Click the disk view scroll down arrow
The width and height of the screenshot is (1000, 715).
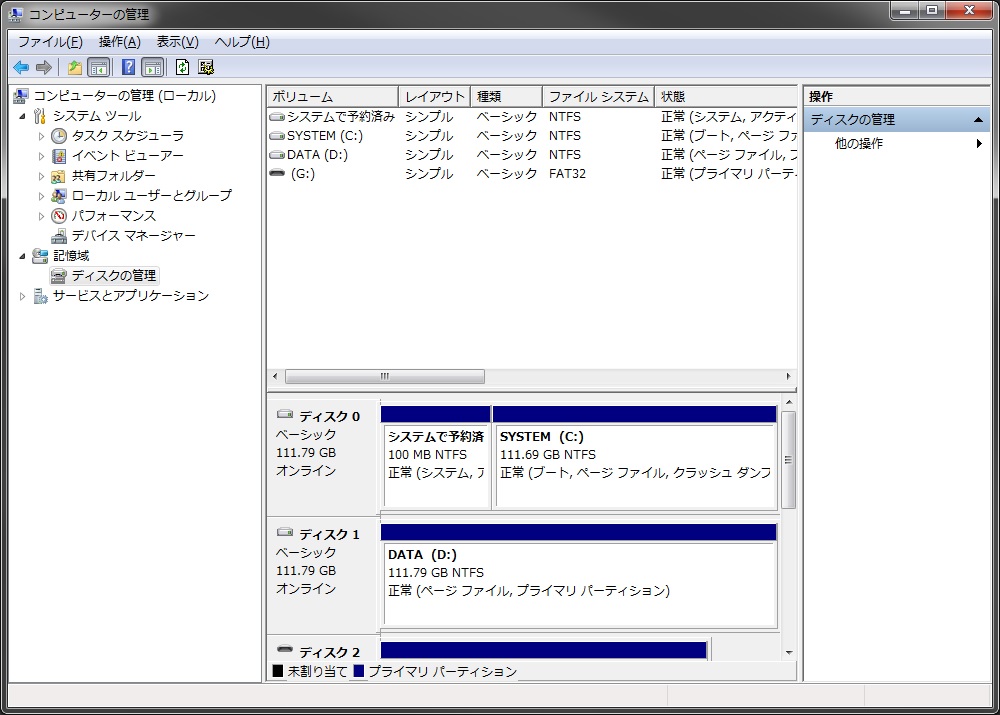(789, 652)
